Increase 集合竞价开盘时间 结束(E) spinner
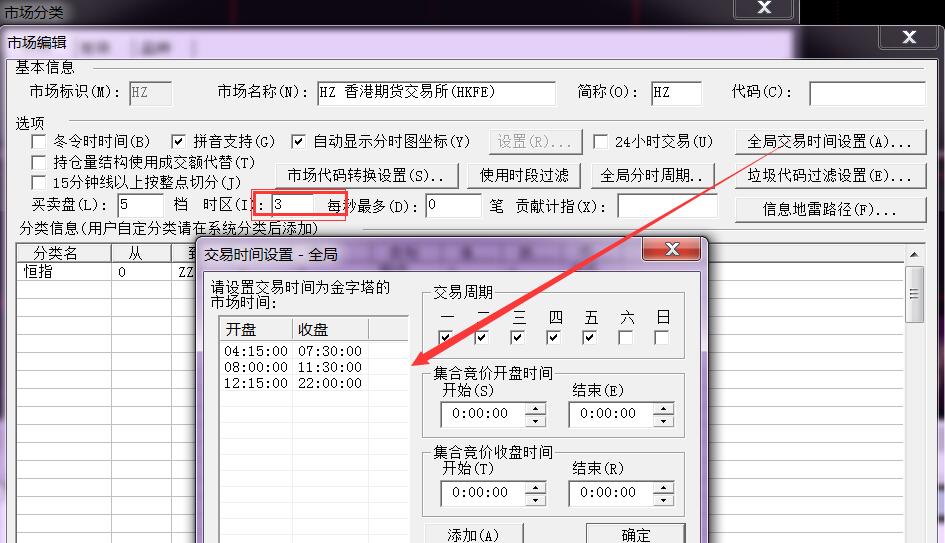This screenshot has height=543, width=945. click(663, 408)
